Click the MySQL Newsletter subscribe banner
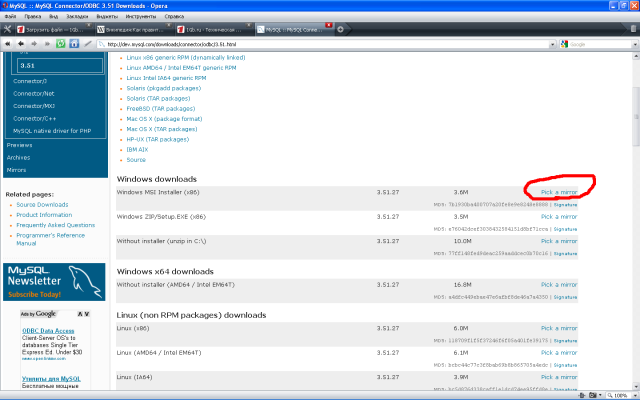 [54, 282]
